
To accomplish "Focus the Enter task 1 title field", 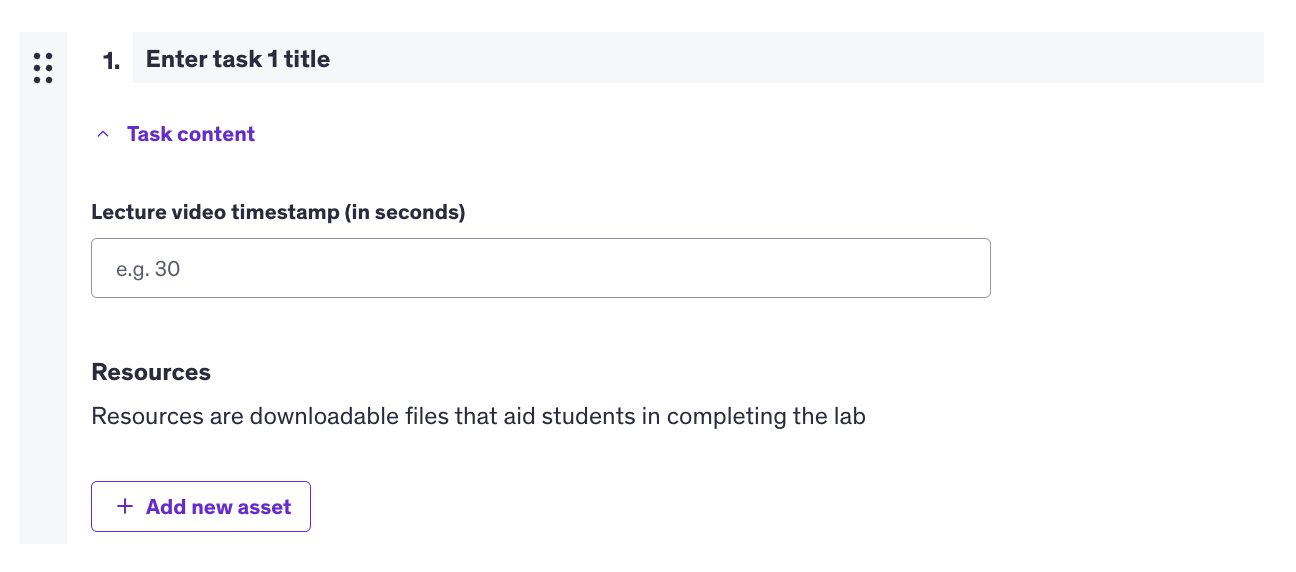I will 698,59.
